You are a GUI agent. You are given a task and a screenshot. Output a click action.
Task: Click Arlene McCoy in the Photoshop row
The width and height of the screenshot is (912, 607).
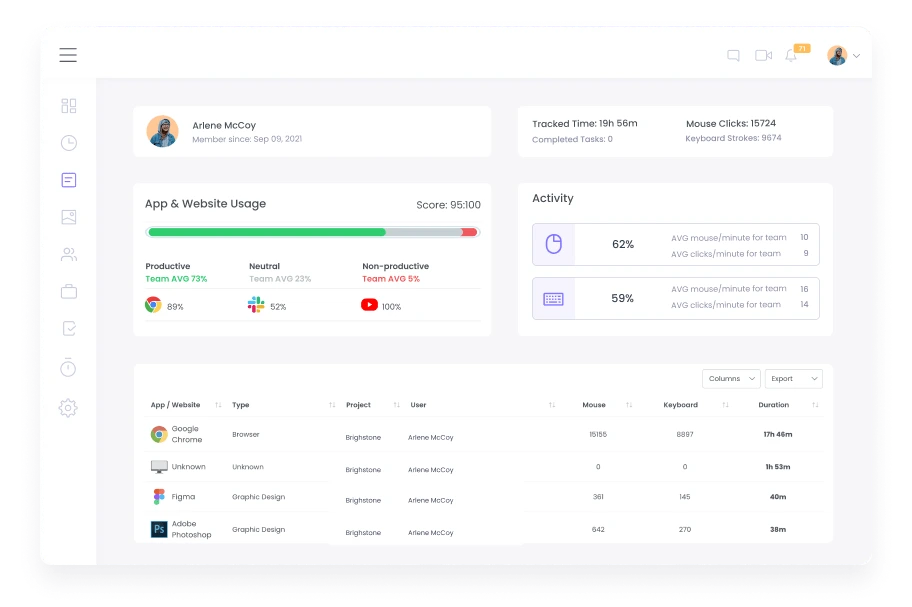pyautogui.click(x=430, y=533)
